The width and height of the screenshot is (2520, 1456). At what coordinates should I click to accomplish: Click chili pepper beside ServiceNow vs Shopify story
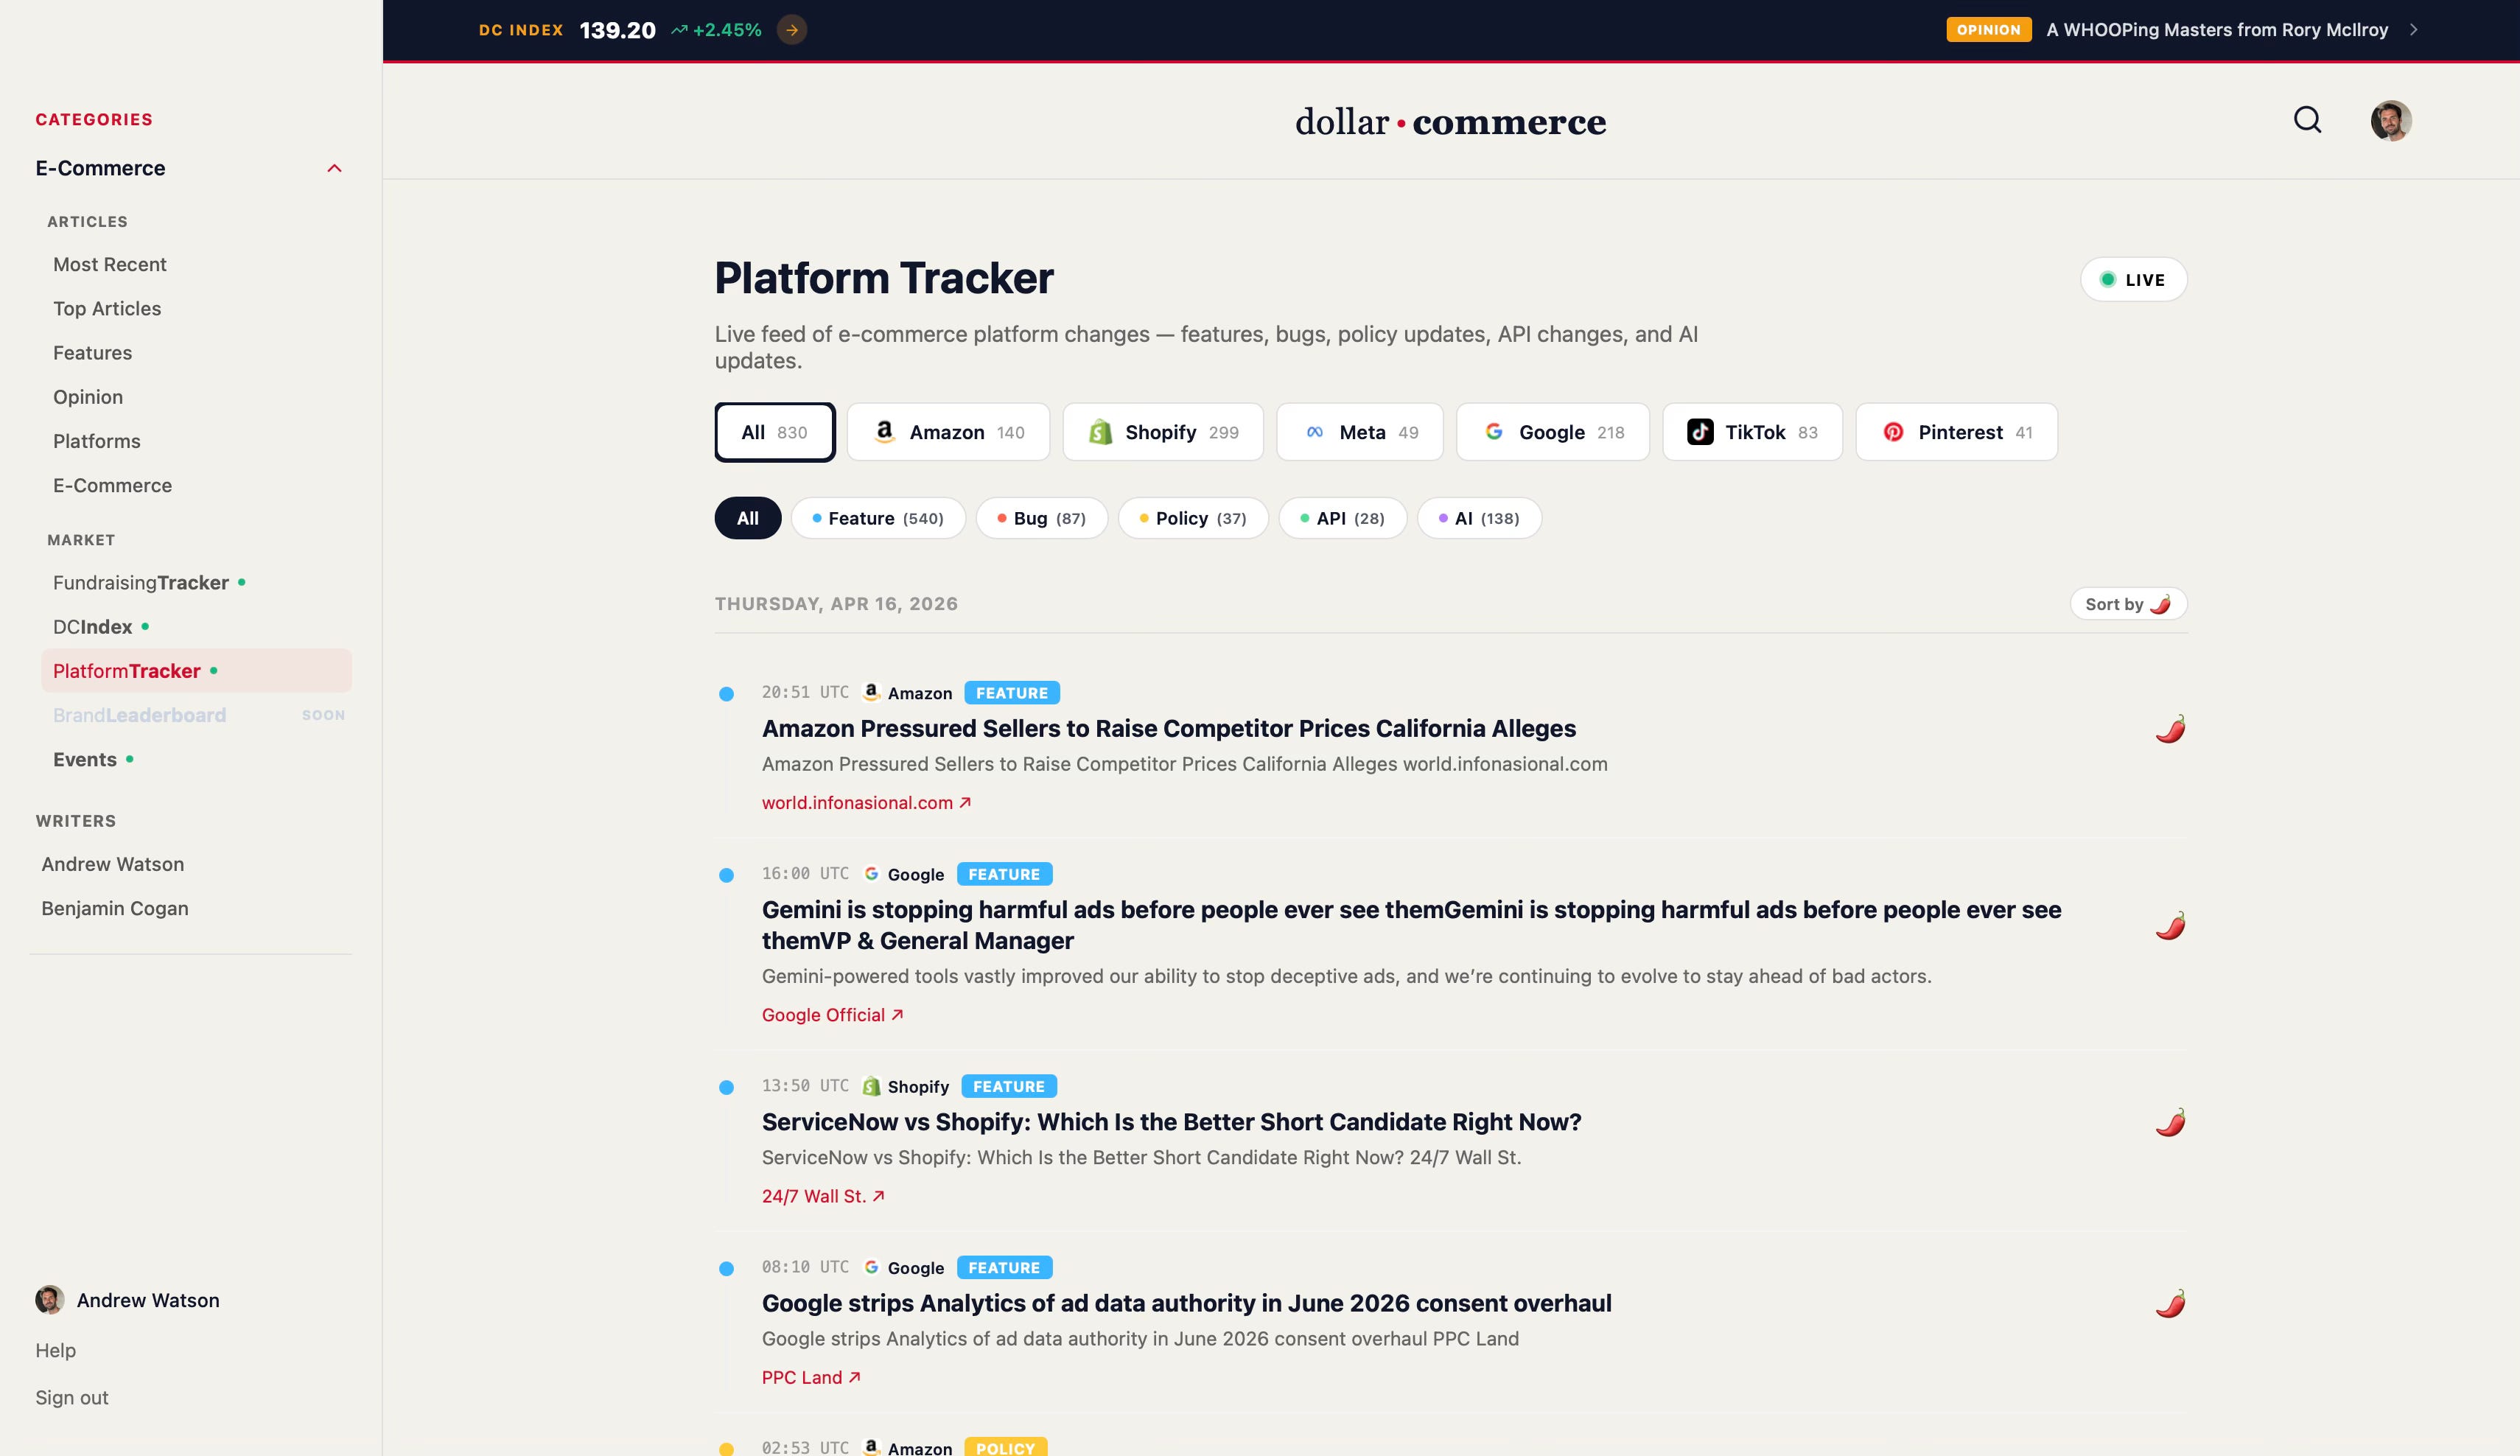coord(2170,1122)
